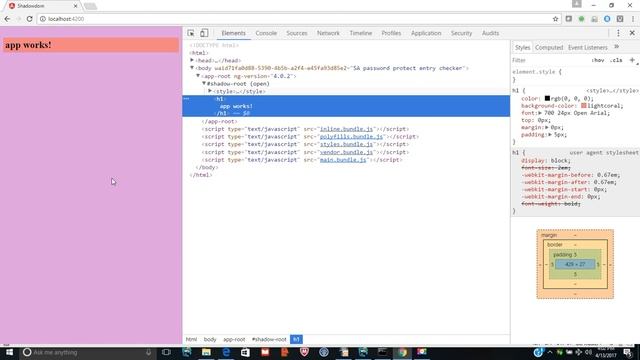Select body in the breadcrumb bar
Viewport: 640px width, 360px height.
210,340
